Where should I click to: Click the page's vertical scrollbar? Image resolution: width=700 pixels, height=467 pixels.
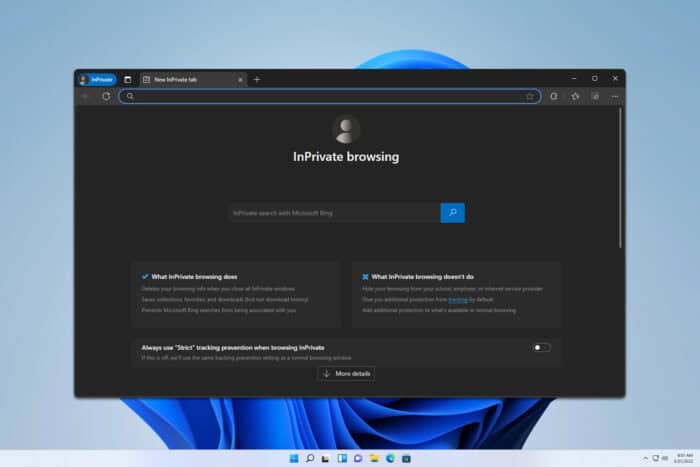pyautogui.click(x=621, y=180)
